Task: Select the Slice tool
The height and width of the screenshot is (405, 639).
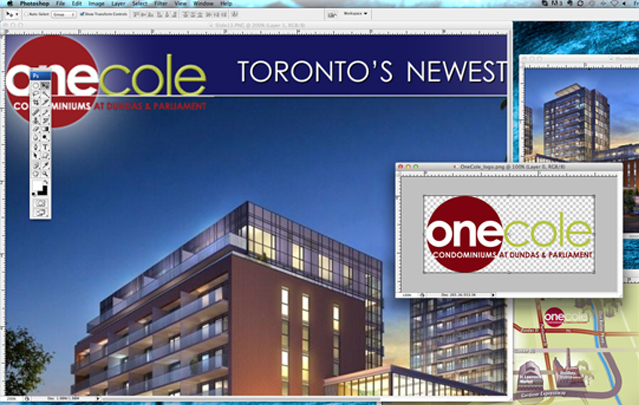Action: coord(45,102)
